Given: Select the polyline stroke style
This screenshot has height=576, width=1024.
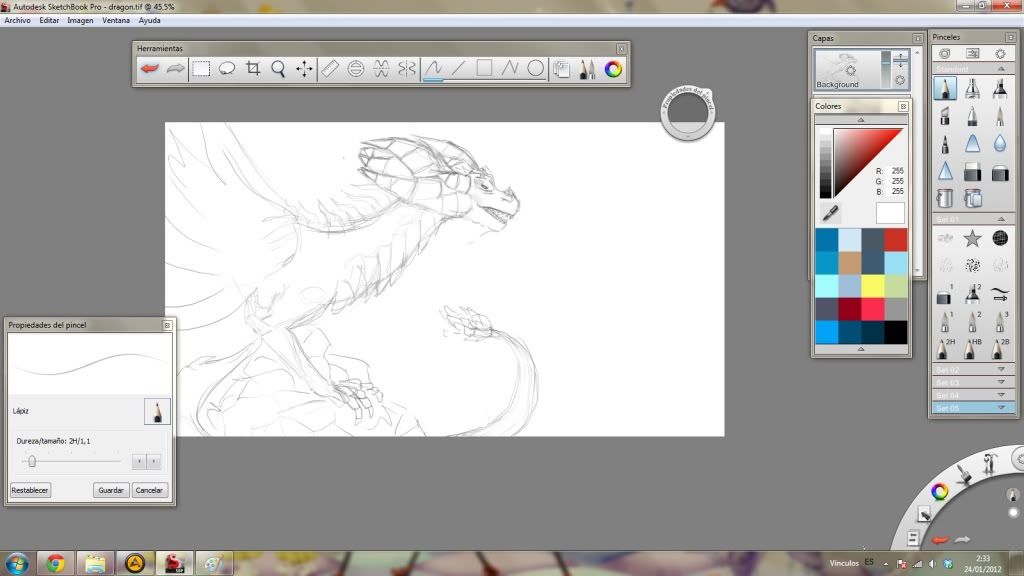Looking at the screenshot, I should 509,69.
